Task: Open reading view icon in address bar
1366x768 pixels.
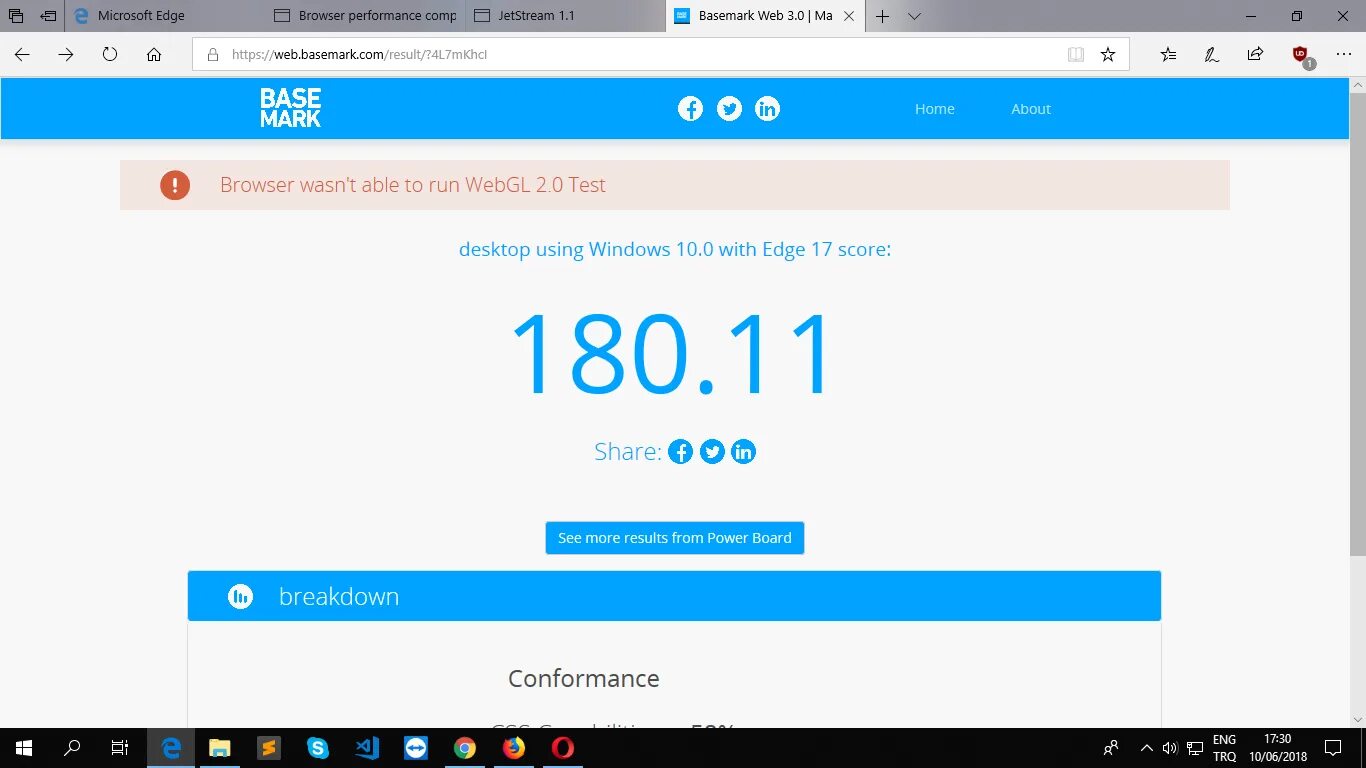Action: point(1076,55)
